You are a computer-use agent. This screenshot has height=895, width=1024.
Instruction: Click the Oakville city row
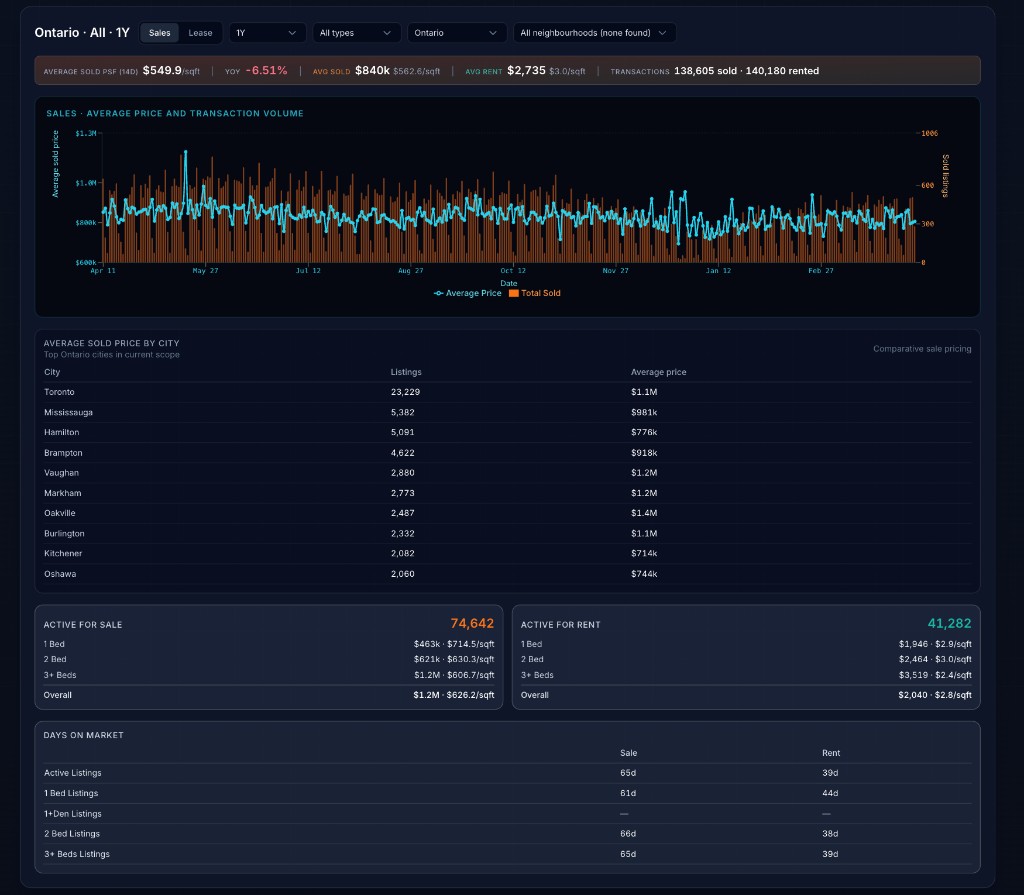507,513
